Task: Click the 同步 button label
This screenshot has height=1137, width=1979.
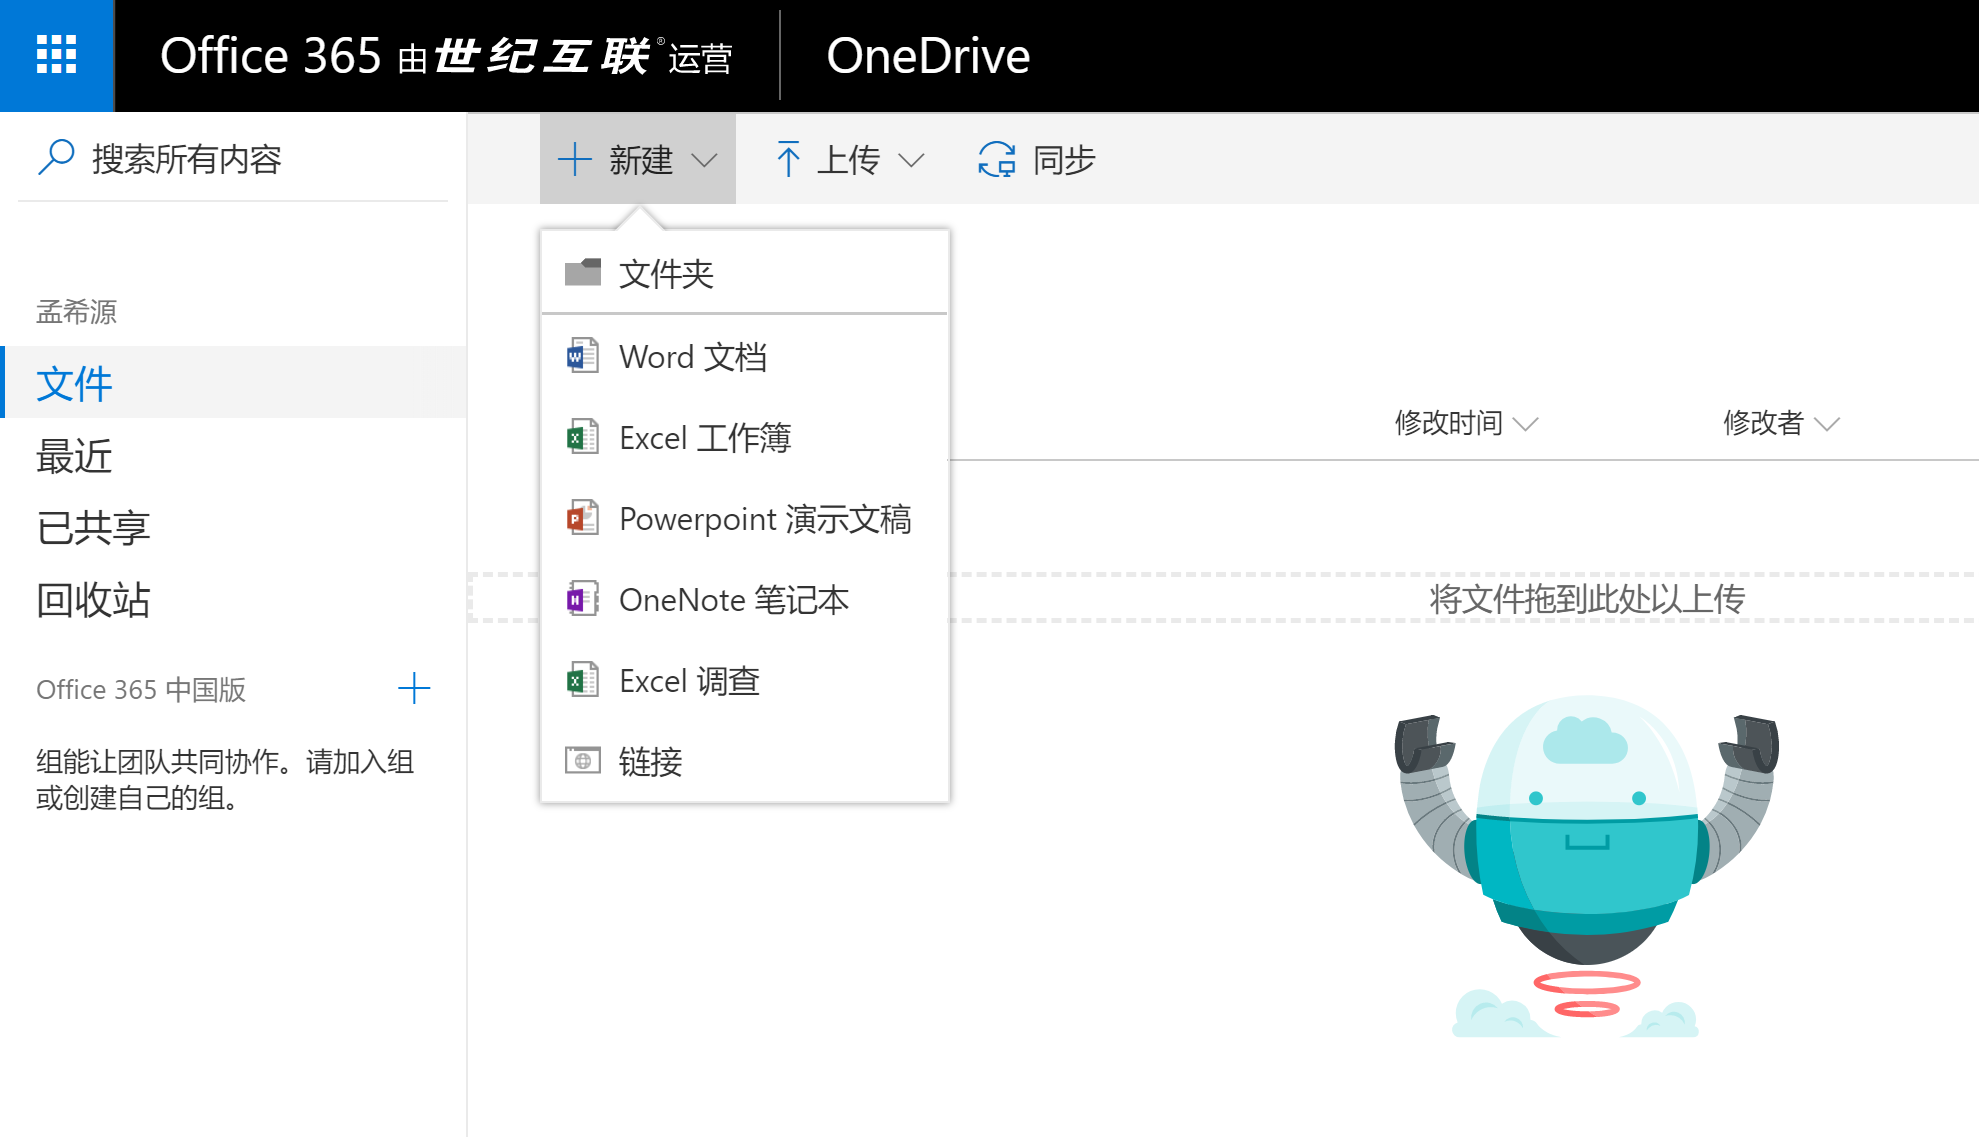Action: coord(1064,160)
